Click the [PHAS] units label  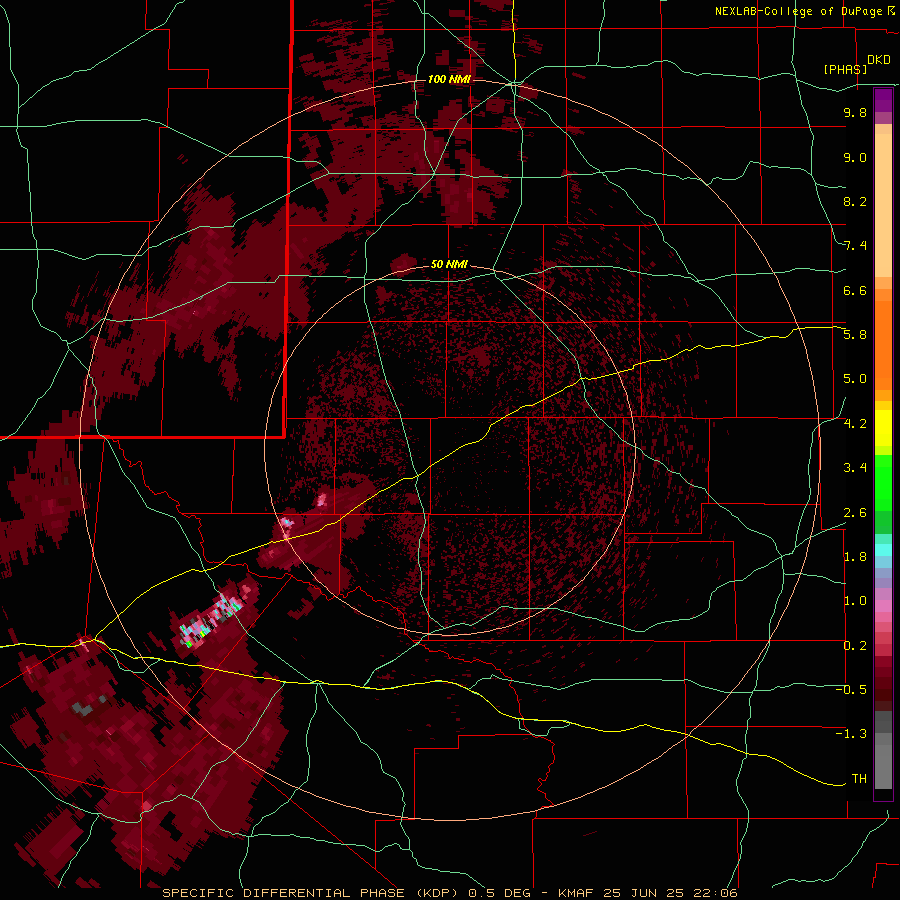[x=845, y=69]
